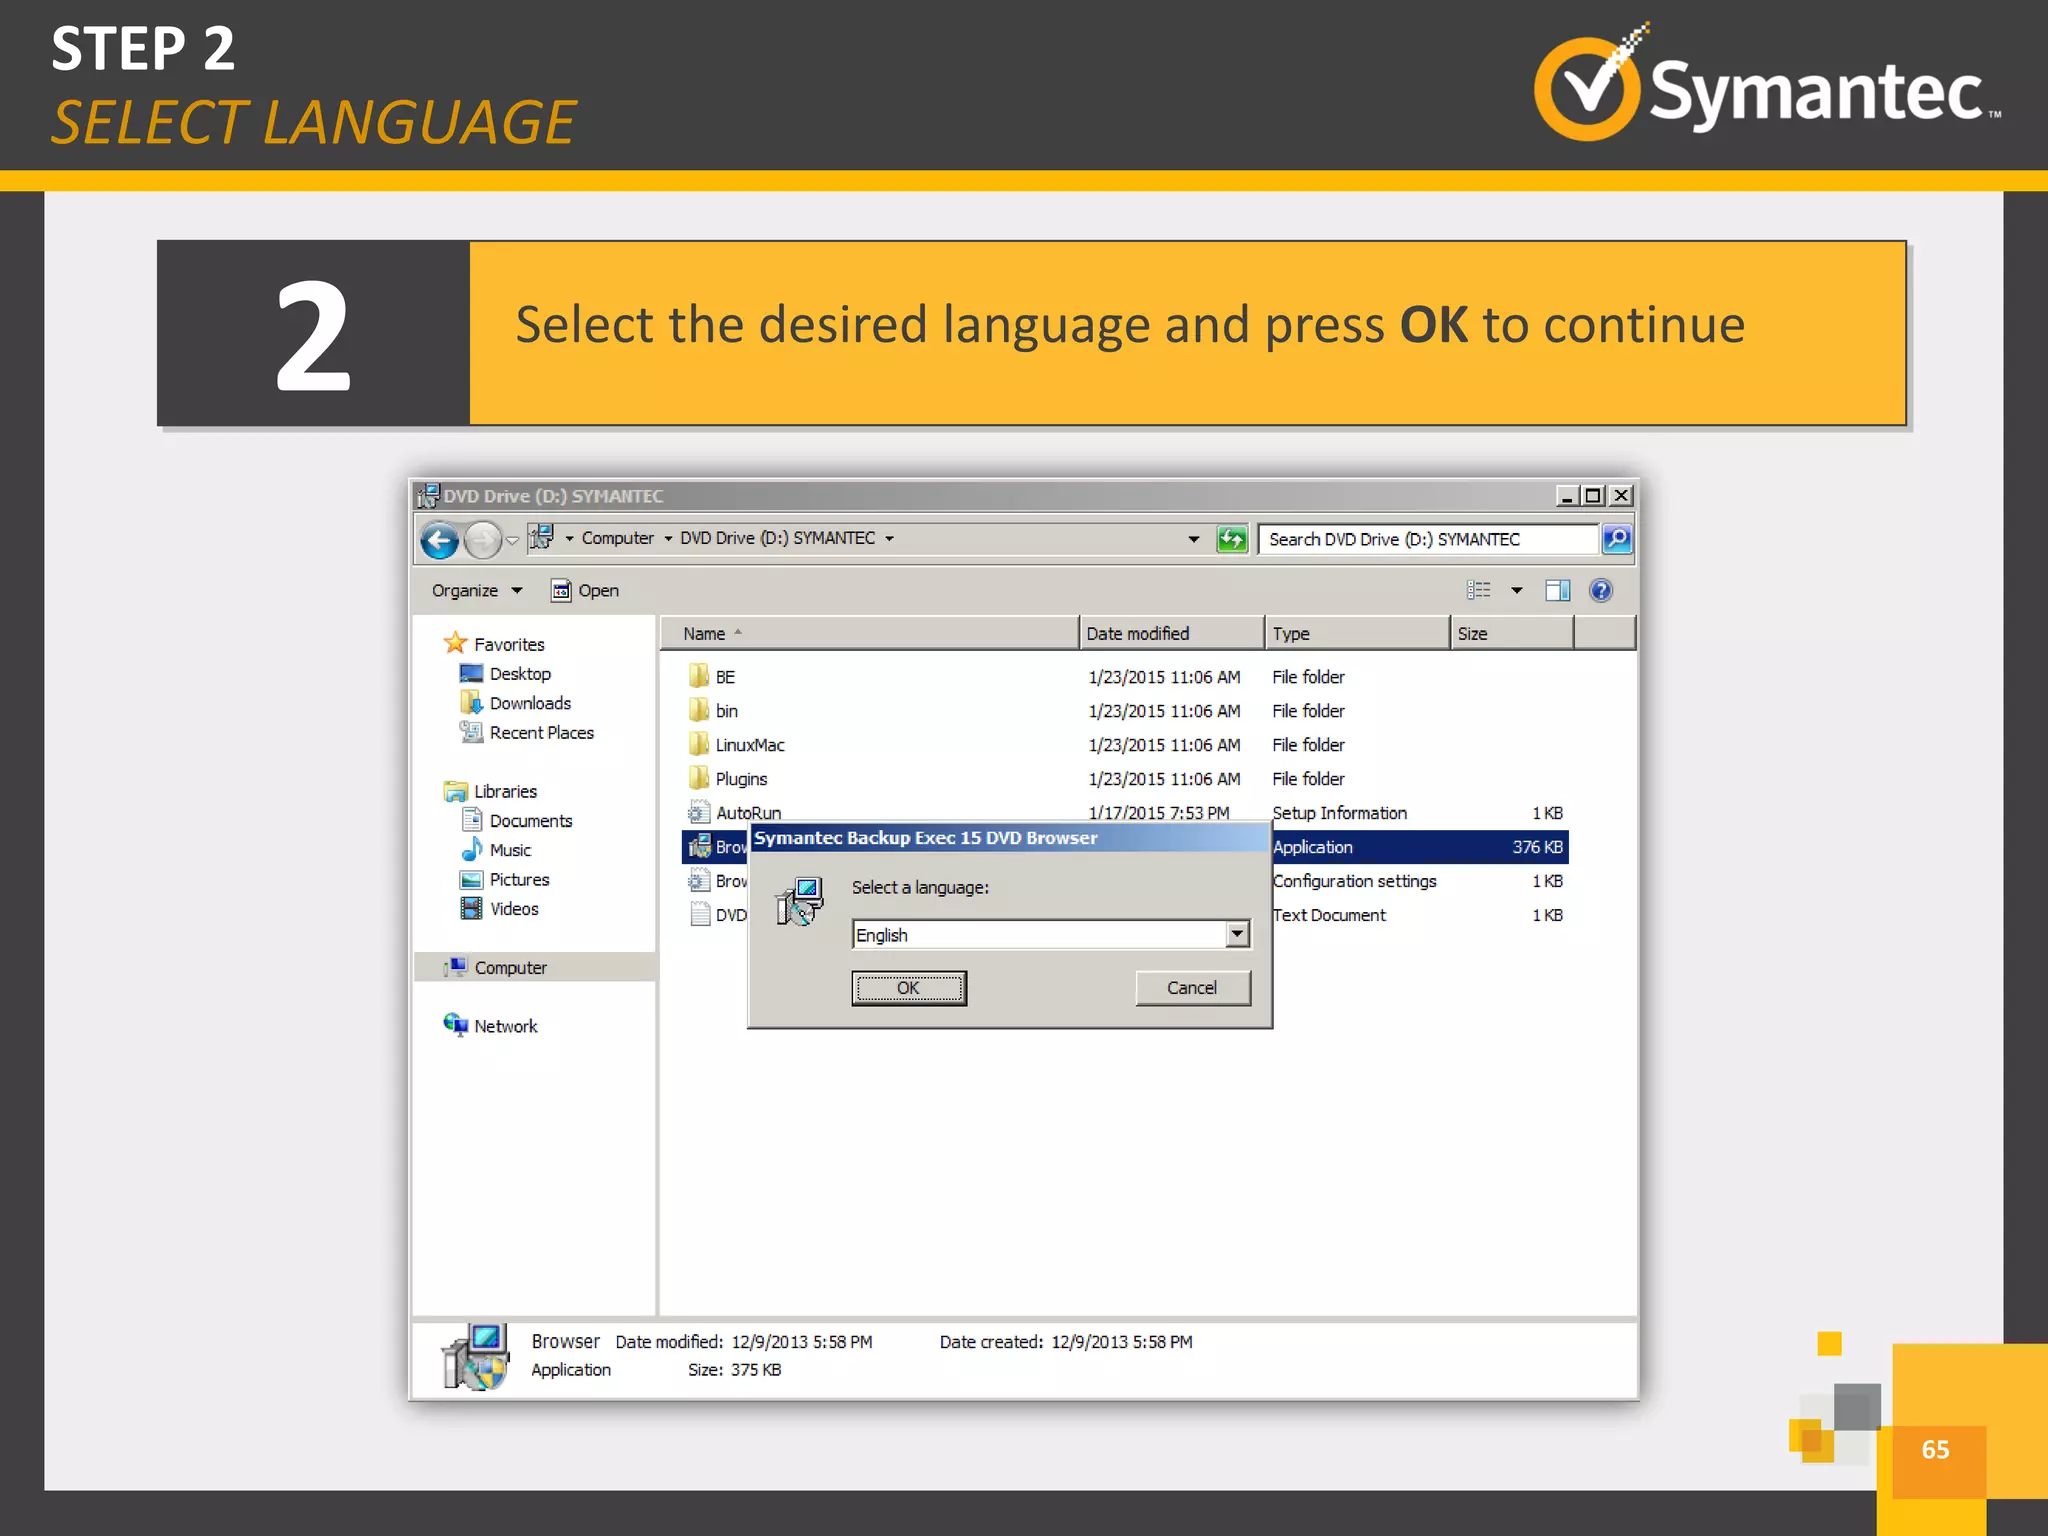
Task: Click the search magnifier icon
Action: [x=1616, y=539]
